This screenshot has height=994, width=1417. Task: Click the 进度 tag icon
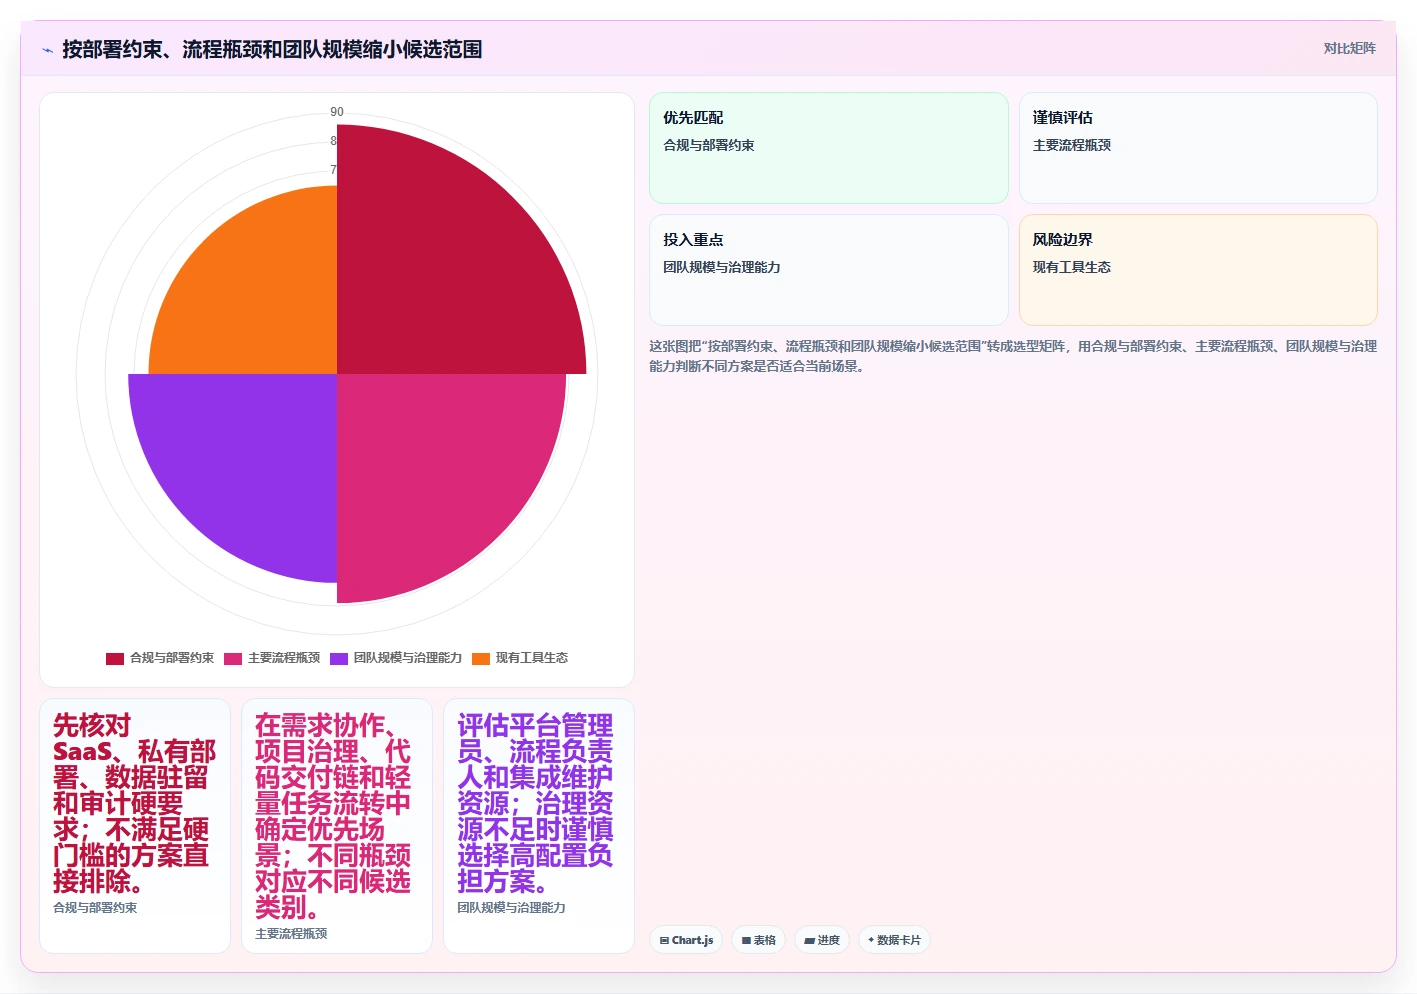[809, 940]
